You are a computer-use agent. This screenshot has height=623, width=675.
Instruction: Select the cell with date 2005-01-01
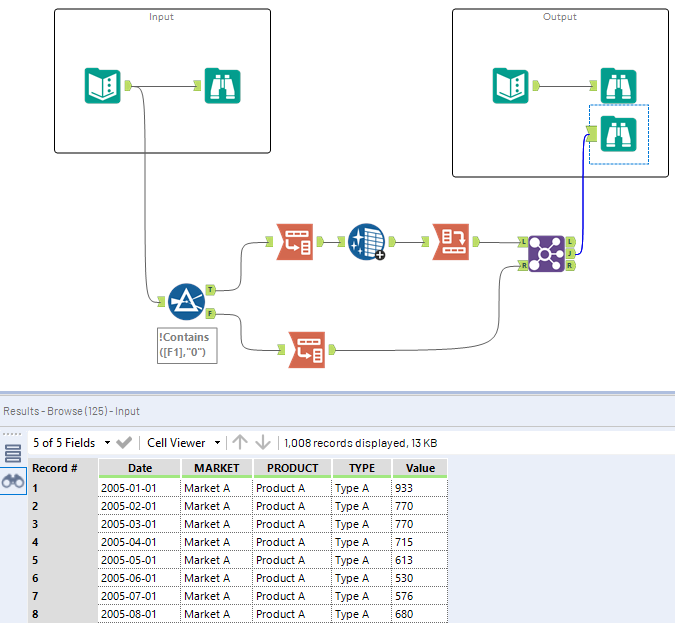coord(139,488)
